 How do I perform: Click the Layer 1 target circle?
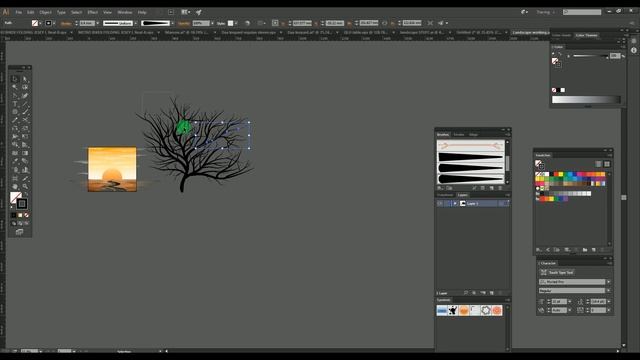pyautogui.click(x=502, y=203)
